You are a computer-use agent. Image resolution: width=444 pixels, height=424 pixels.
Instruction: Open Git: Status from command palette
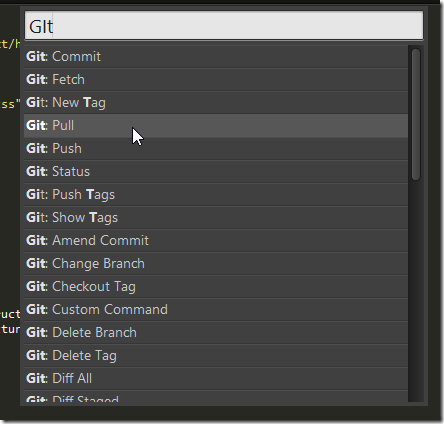(216, 172)
